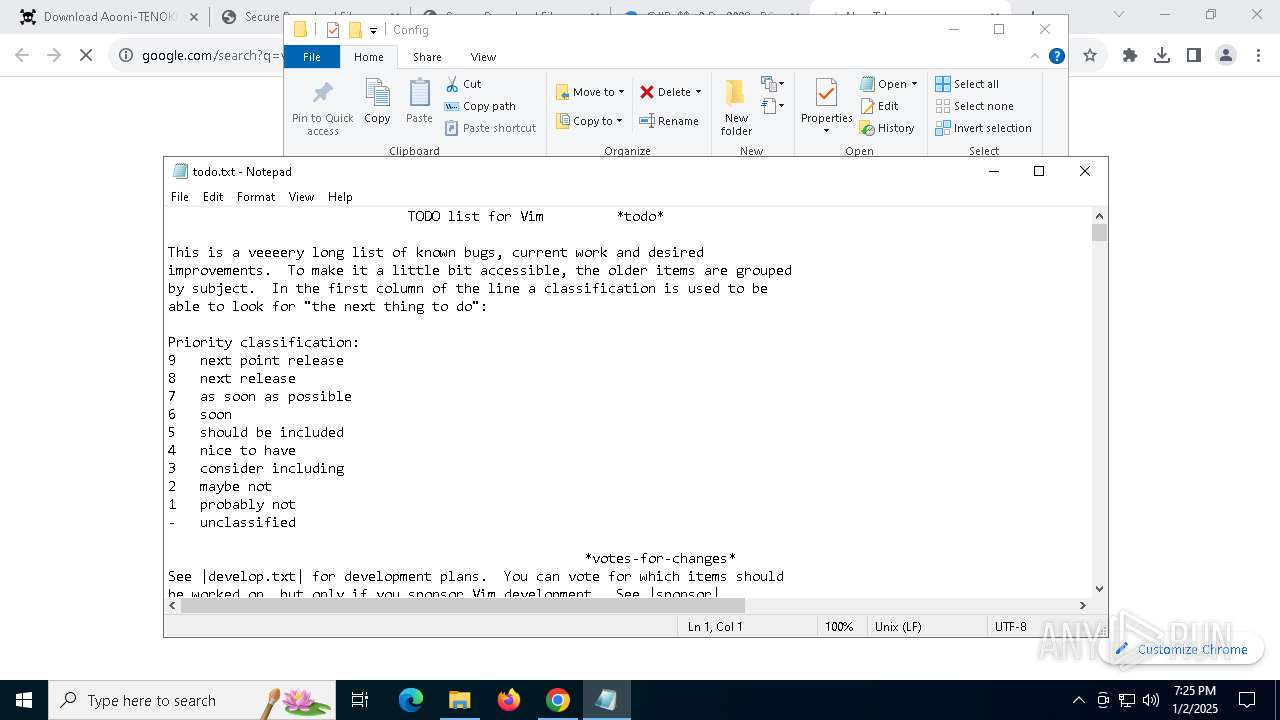Switch to Chrome on taskbar
Image resolution: width=1280 pixels, height=720 pixels.
click(x=558, y=700)
